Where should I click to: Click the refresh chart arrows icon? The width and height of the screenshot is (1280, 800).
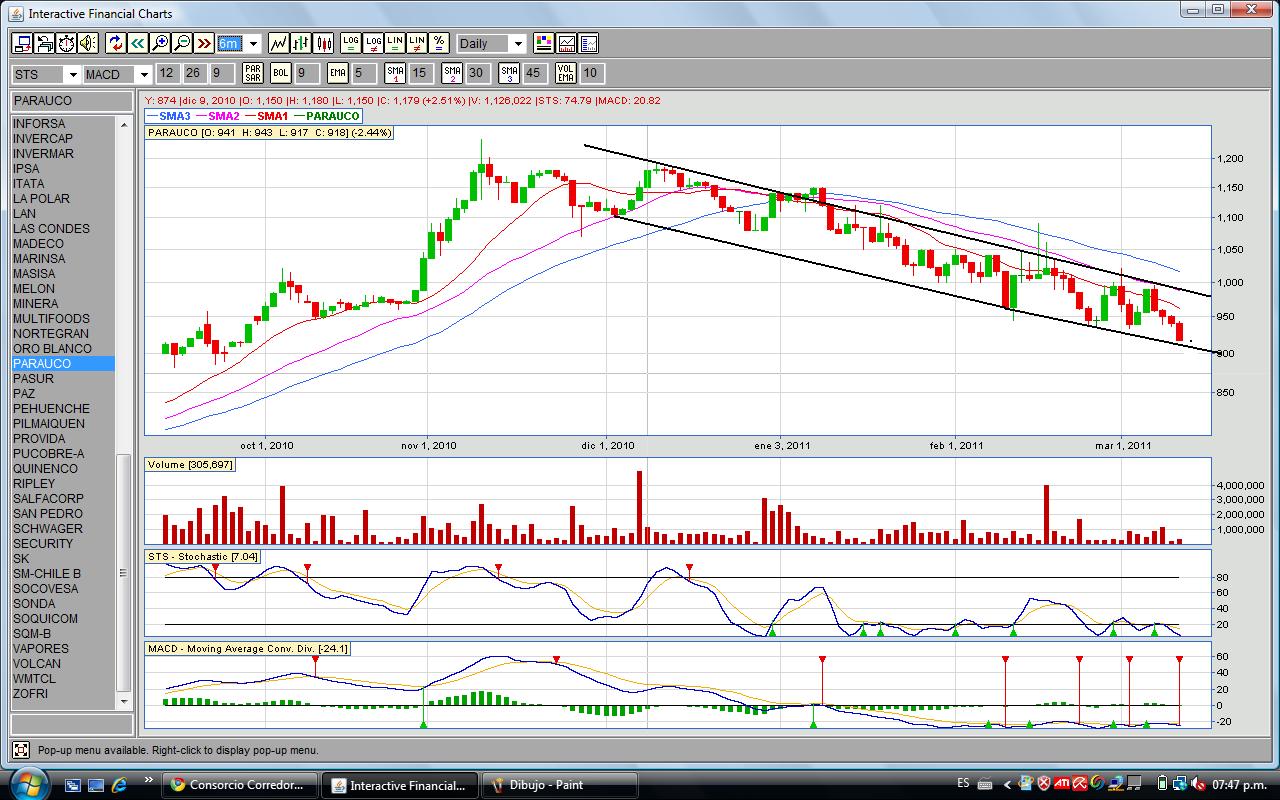point(115,43)
